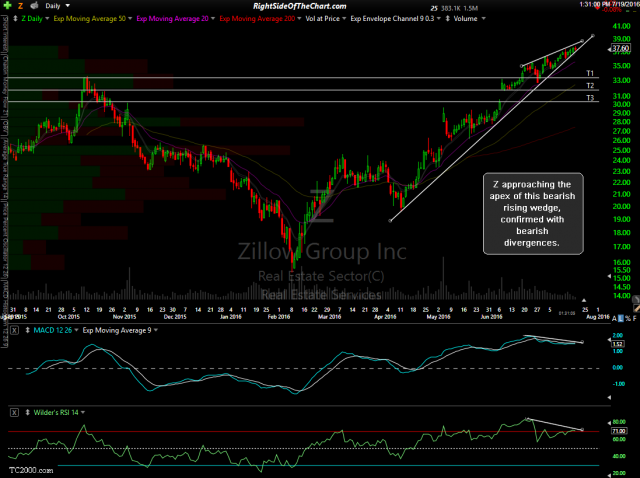
Task: Open Exp Moving Average 20 dropdown arrow
Action: tap(213, 18)
